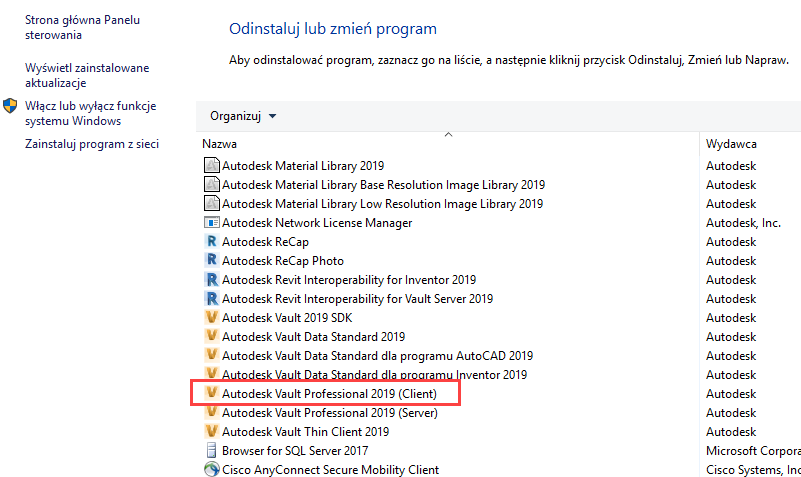Click the Cisco AnyConnect Secure Mobility Client icon
The image size is (801, 477).
211,469
